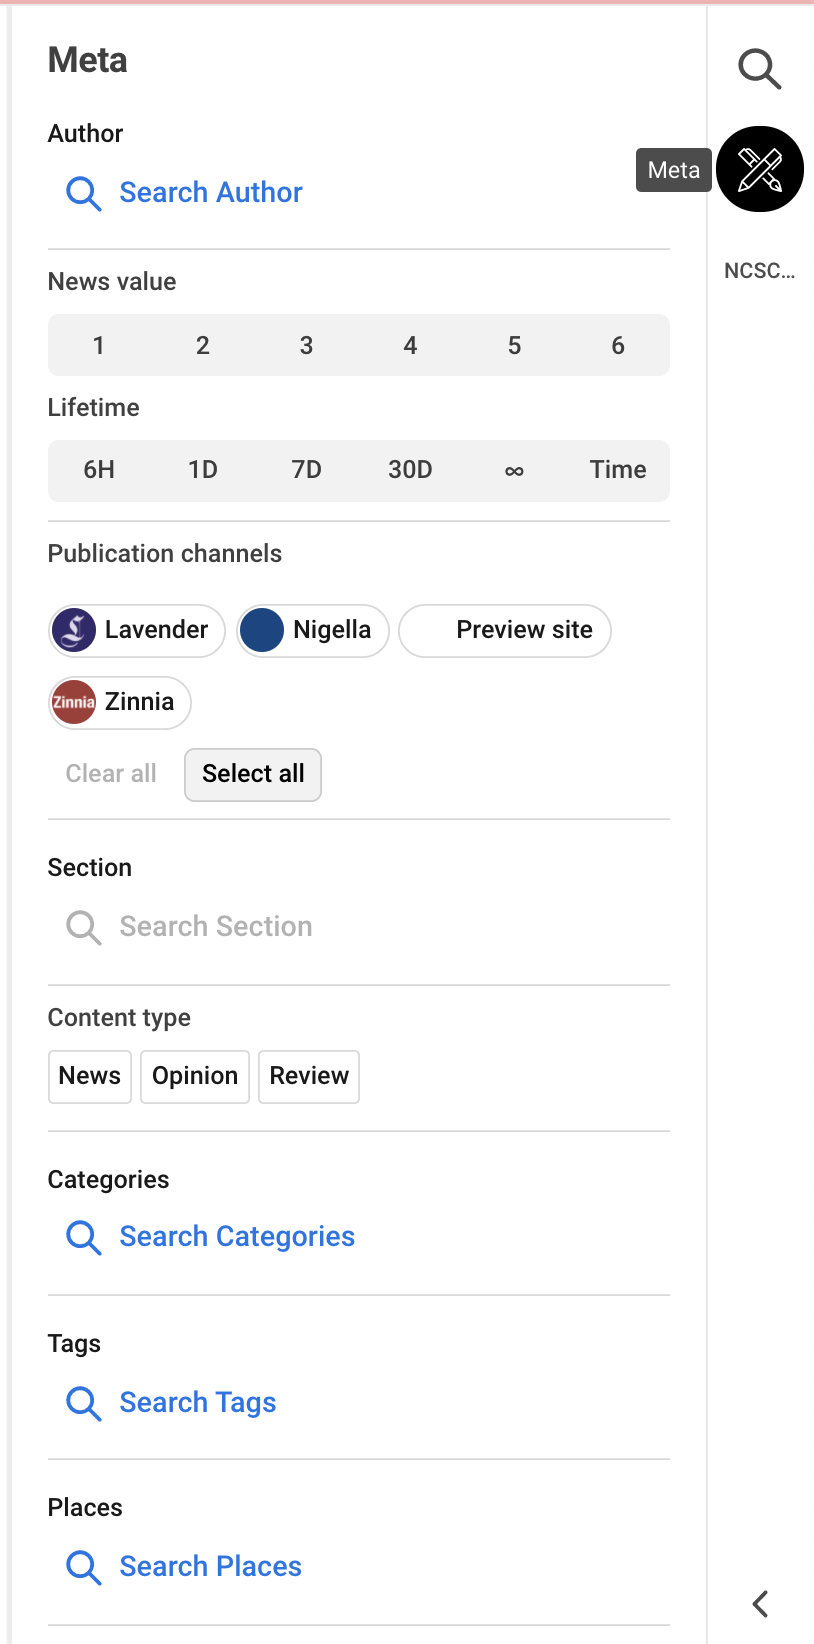This screenshot has height=1644, width=814.
Task: Select the Opinion content type
Action: 195,1077
